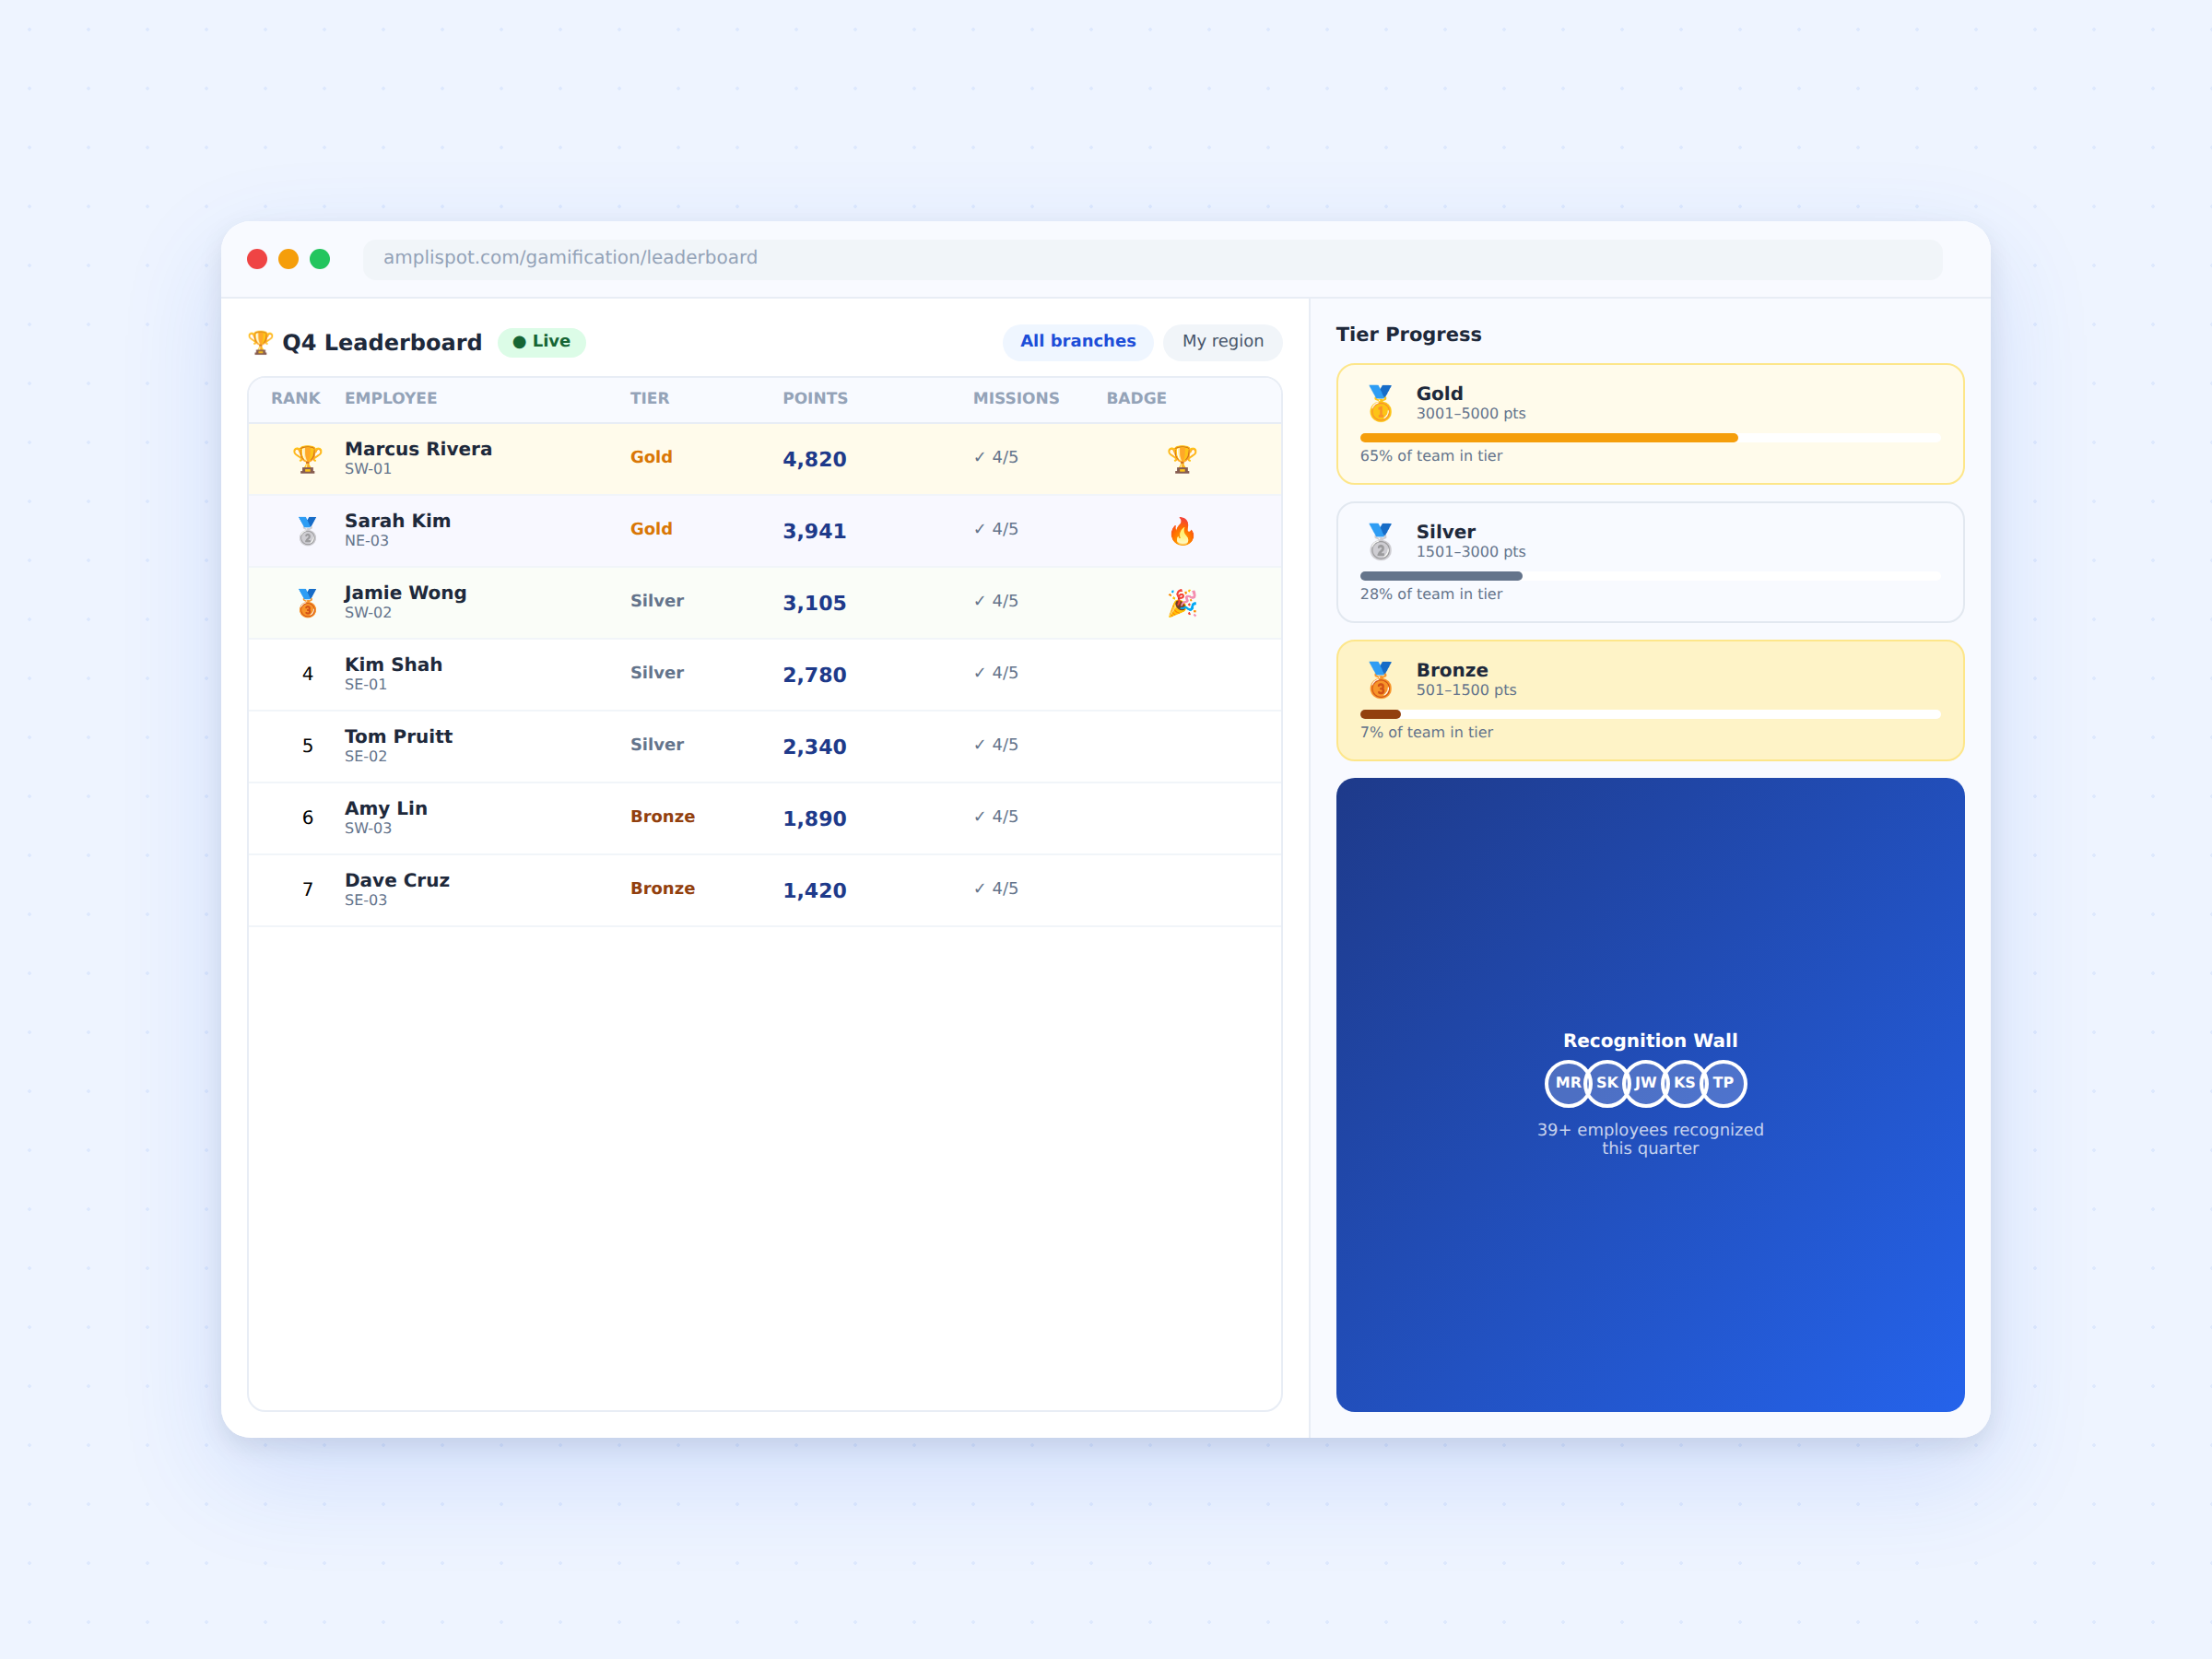This screenshot has width=2212, height=1659.
Task: Click Sarah Kim's silver medal rank icon
Action: pos(308,531)
